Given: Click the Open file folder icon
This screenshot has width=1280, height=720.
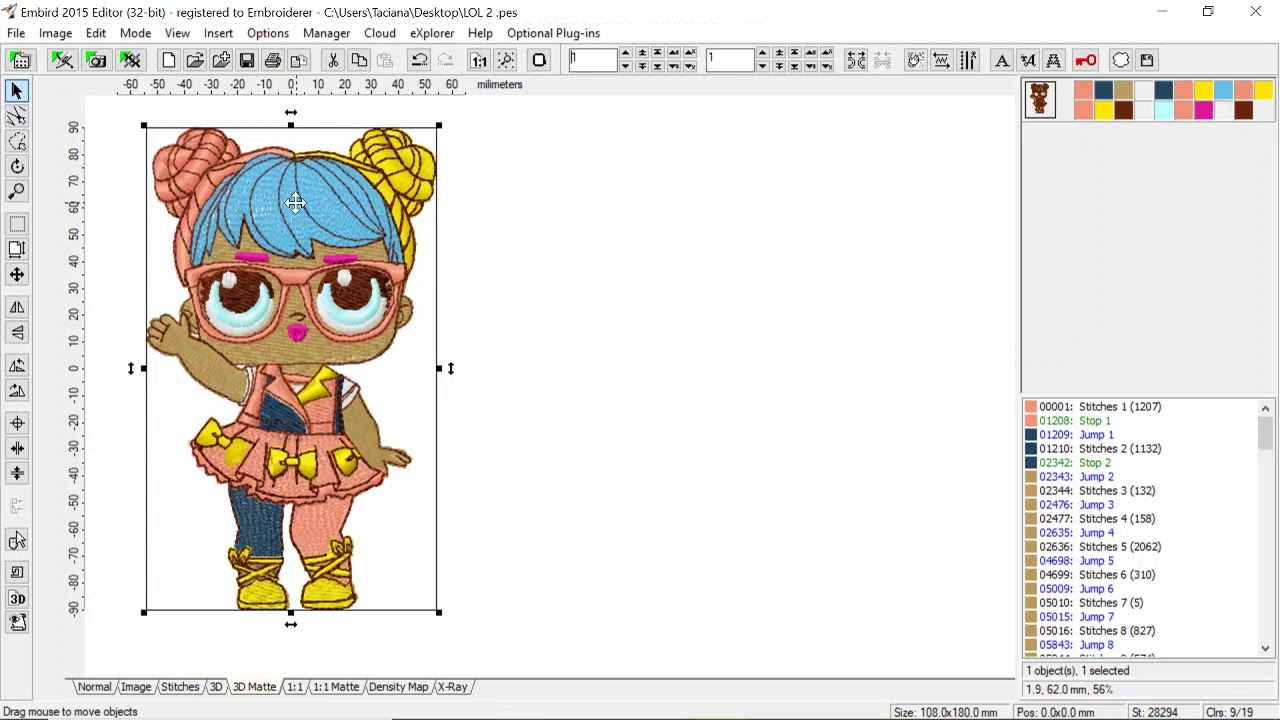Looking at the screenshot, I should click(195, 61).
